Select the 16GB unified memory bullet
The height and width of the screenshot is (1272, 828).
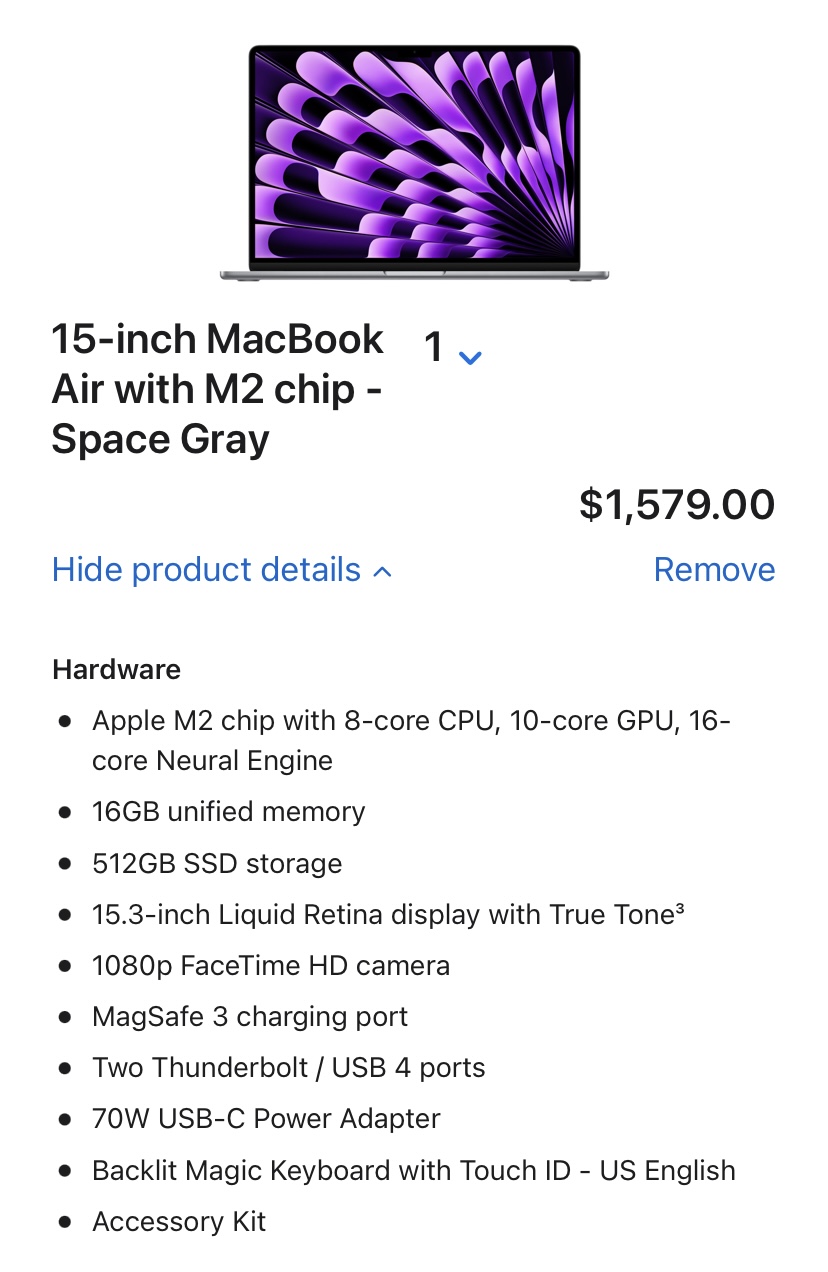pyautogui.click(x=229, y=812)
